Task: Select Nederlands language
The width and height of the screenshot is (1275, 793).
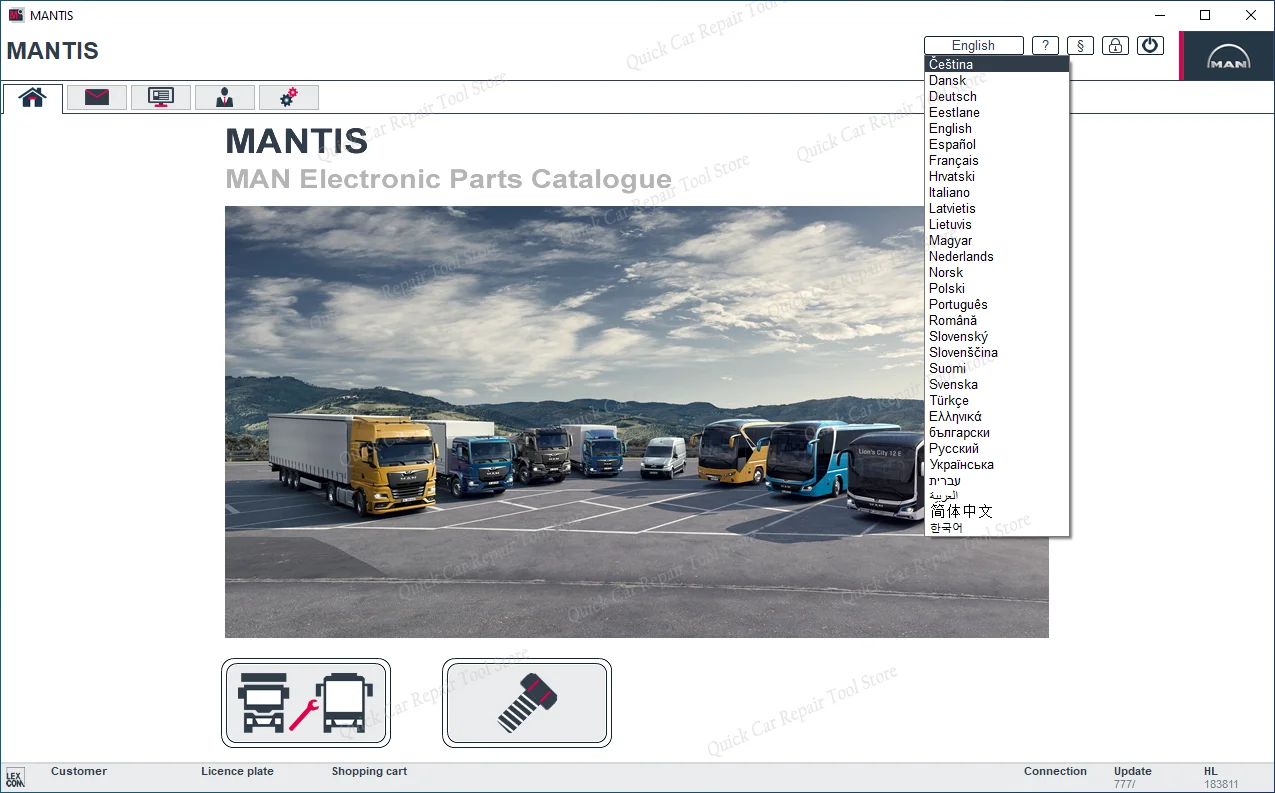Action: point(997,256)
